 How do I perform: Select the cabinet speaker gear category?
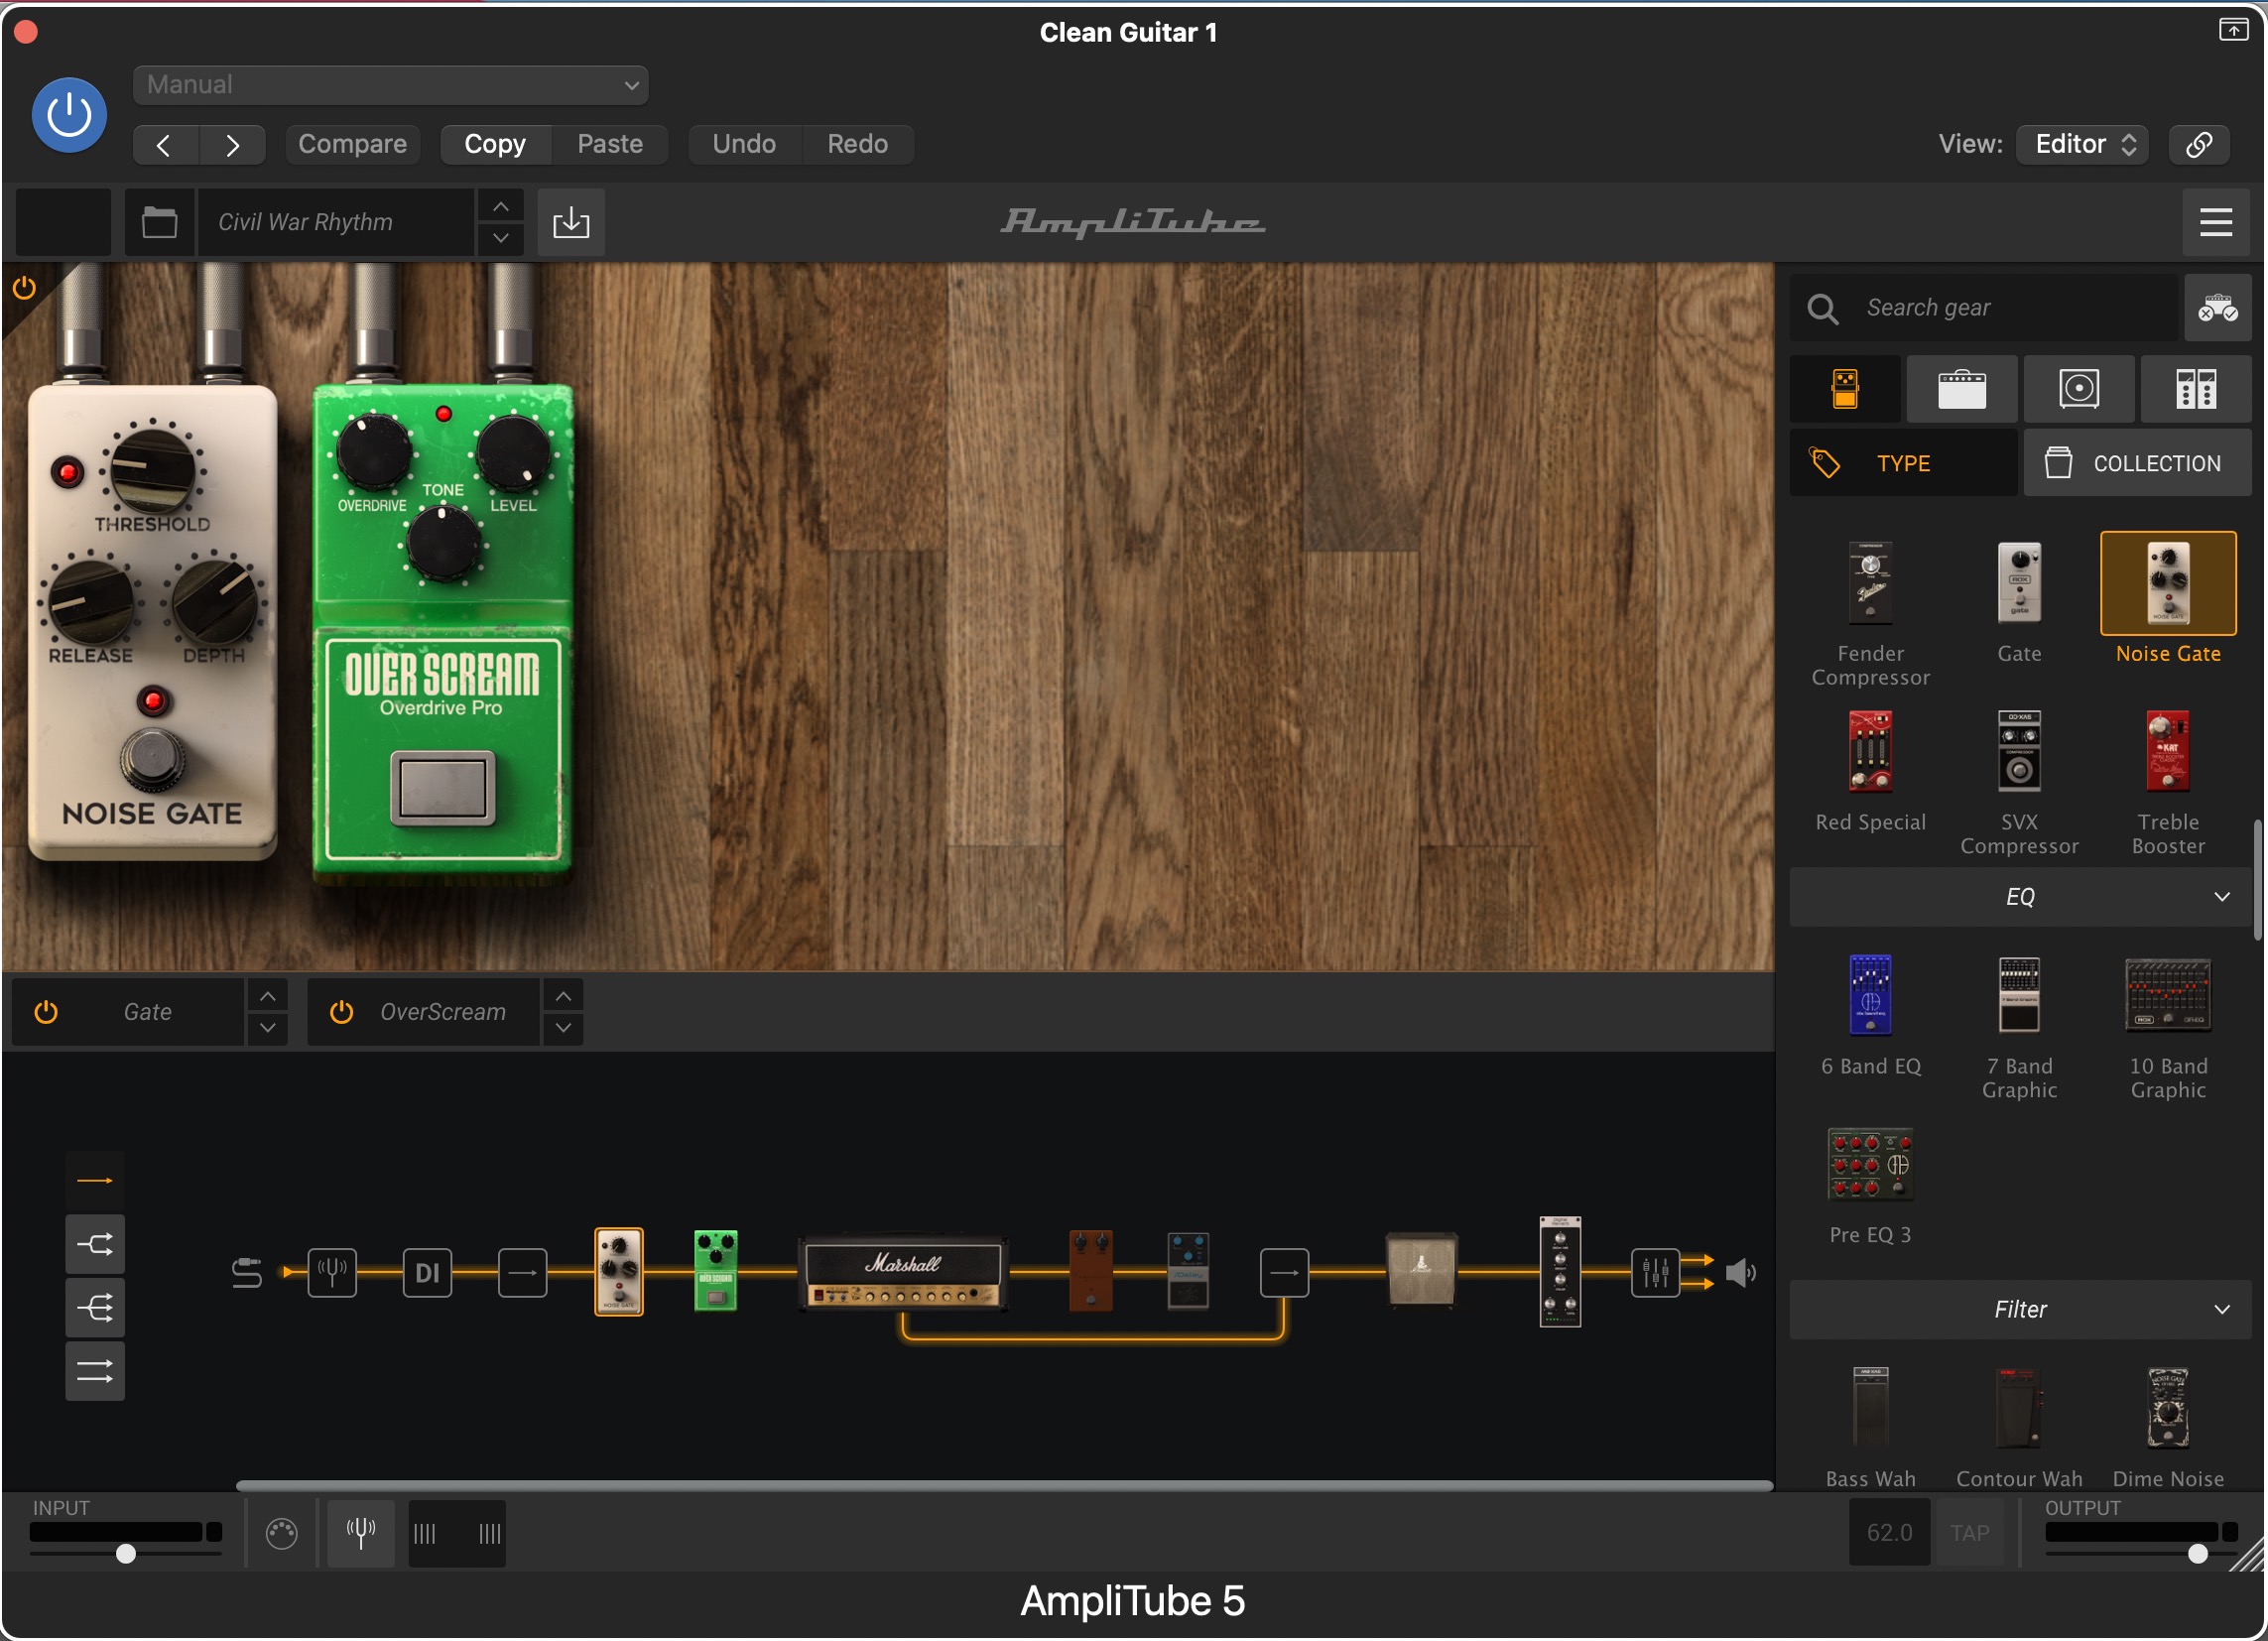tap(2078, 389)
